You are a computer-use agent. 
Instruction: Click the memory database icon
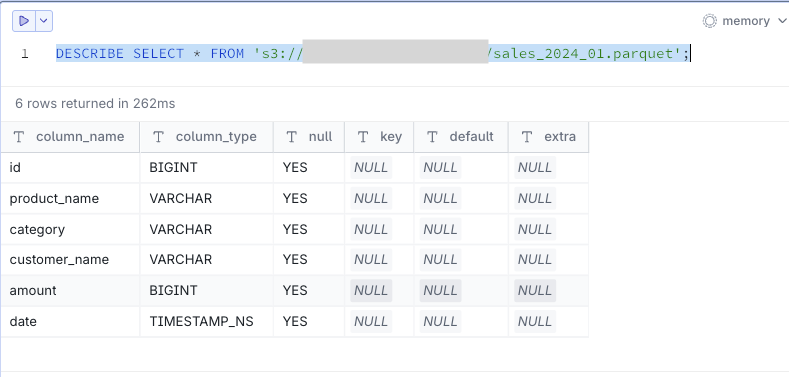pos(709,21)
